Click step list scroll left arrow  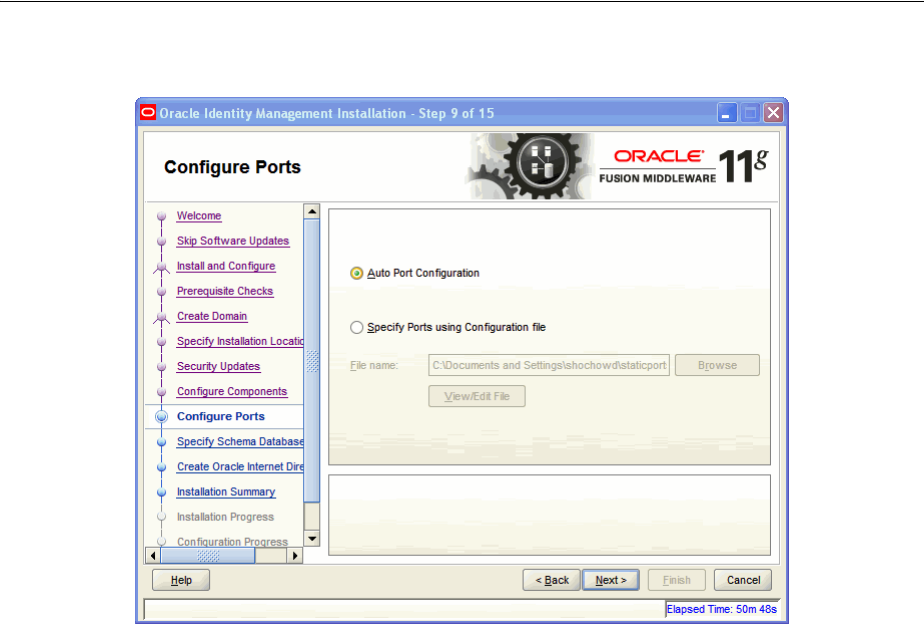point(153,556)
